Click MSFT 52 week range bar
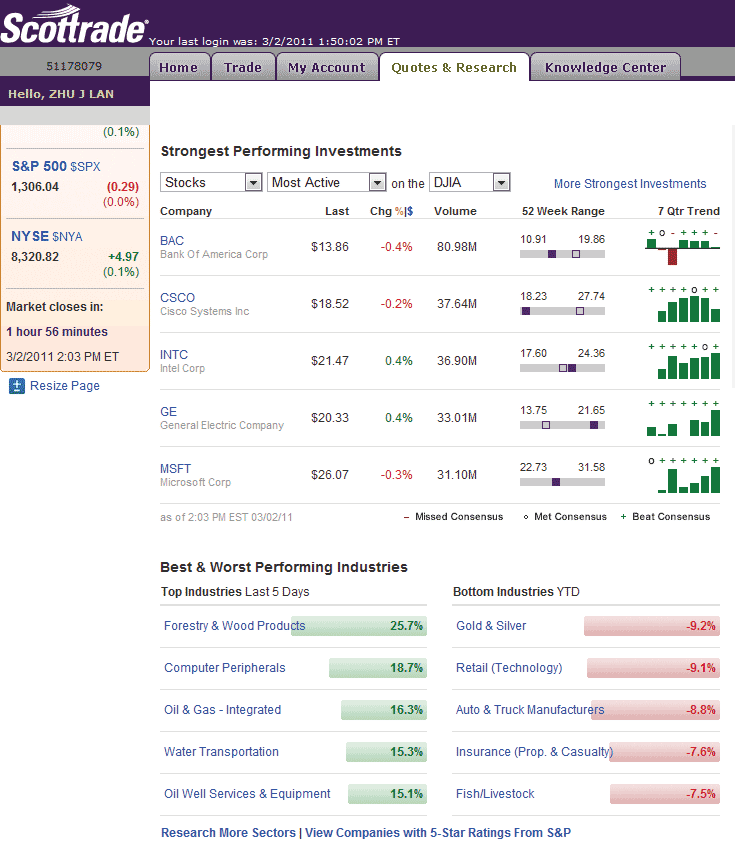Image resolution: width=735 pixels, height=850 pixels. pos(562,482)
